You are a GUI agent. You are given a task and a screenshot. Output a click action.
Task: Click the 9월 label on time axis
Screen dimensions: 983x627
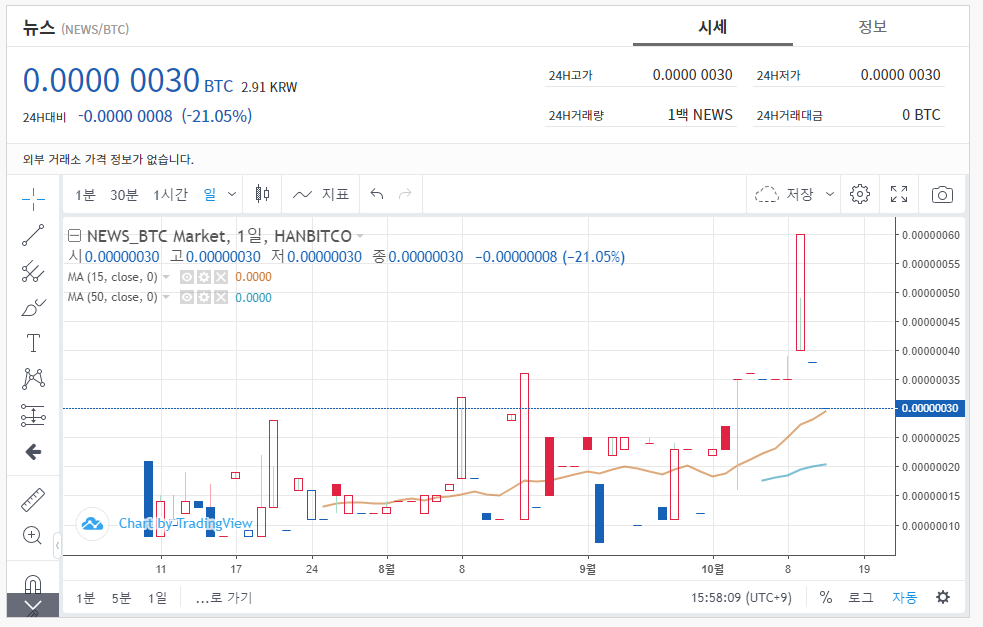coord(587,569)
